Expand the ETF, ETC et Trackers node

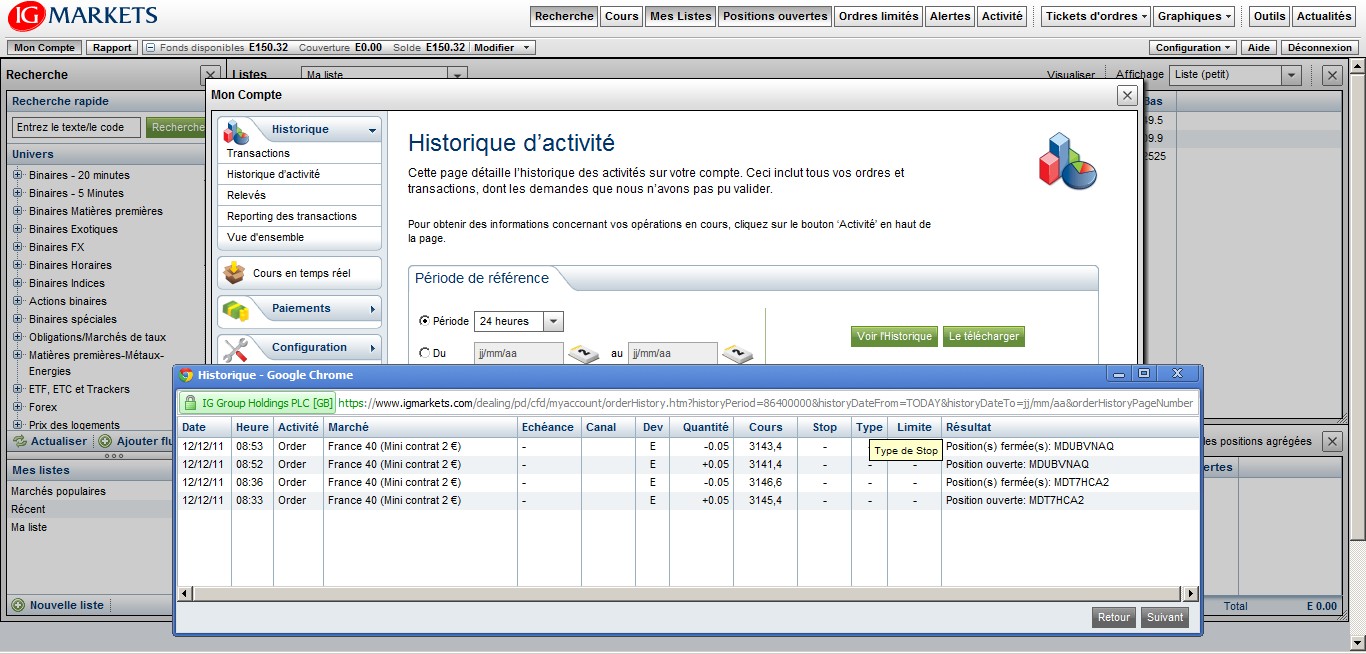tap(18, 389)
